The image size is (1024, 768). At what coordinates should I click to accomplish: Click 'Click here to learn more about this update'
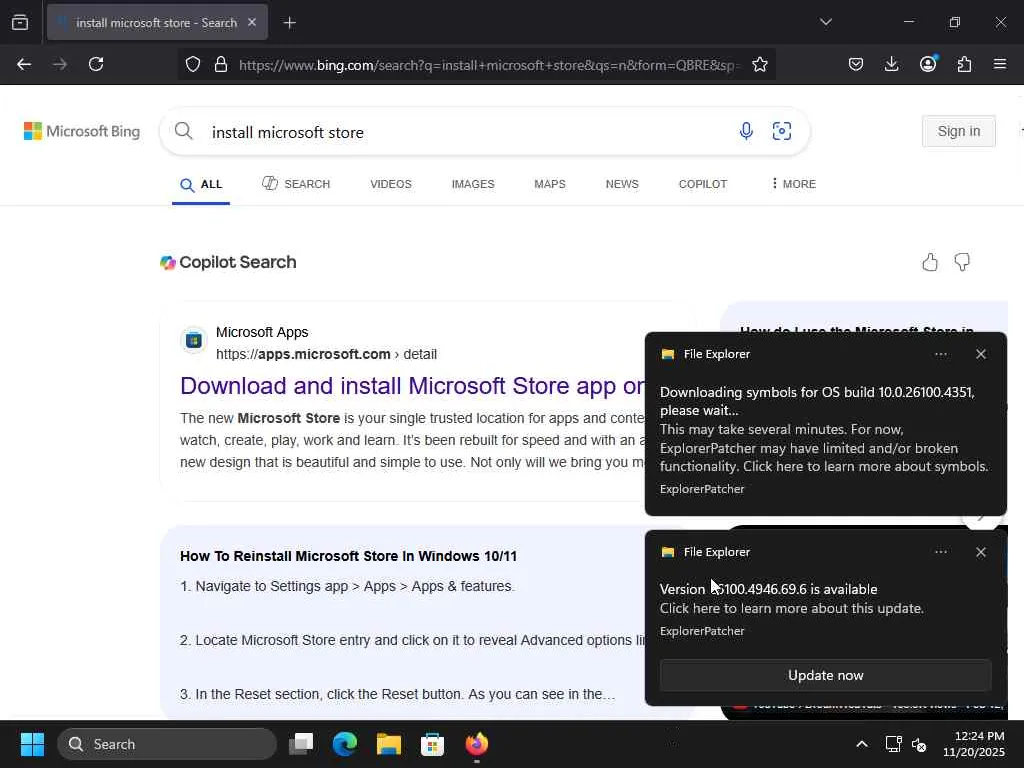coord(792,609)
